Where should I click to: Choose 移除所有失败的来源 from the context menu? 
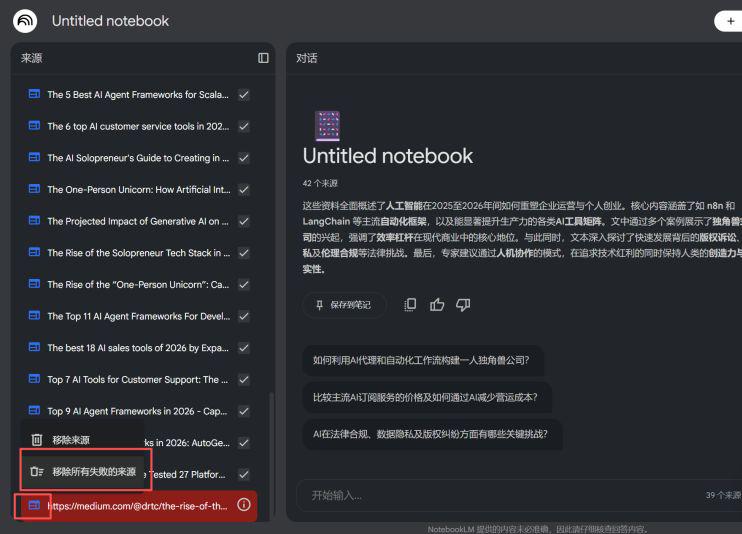pyautogui.click(x=82, y=472)
